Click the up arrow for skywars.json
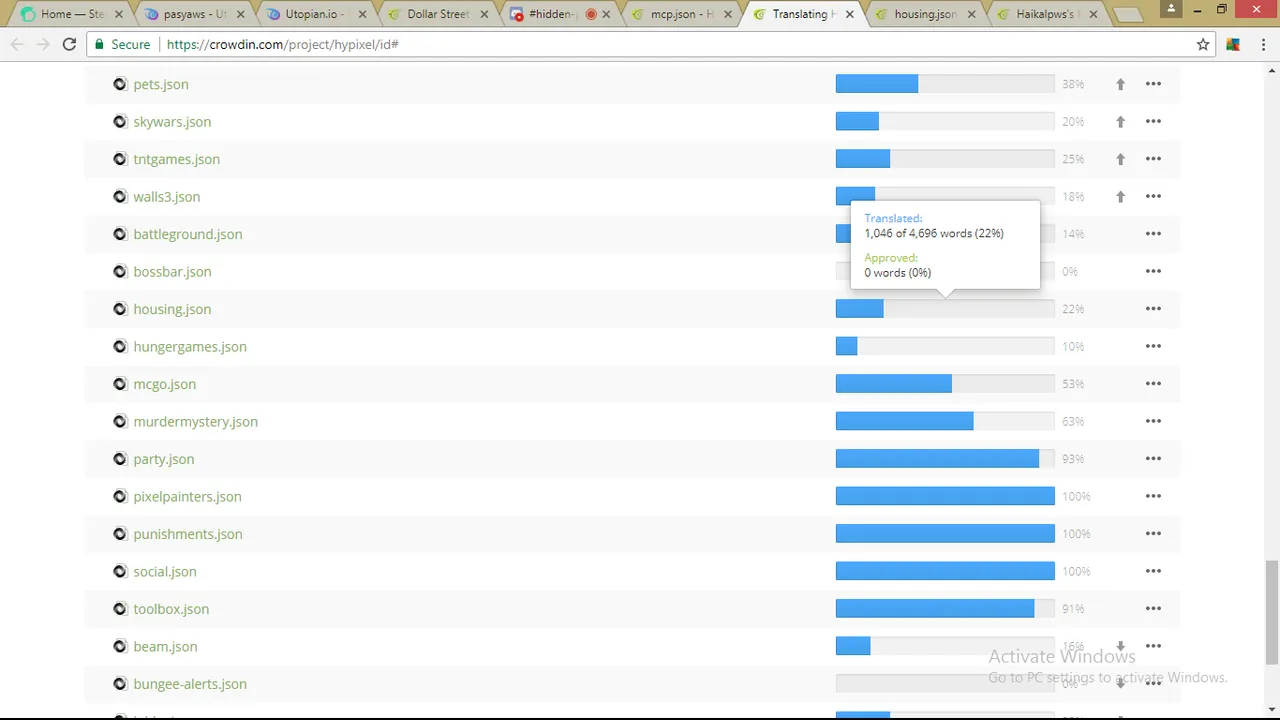 coord(1121,122)
